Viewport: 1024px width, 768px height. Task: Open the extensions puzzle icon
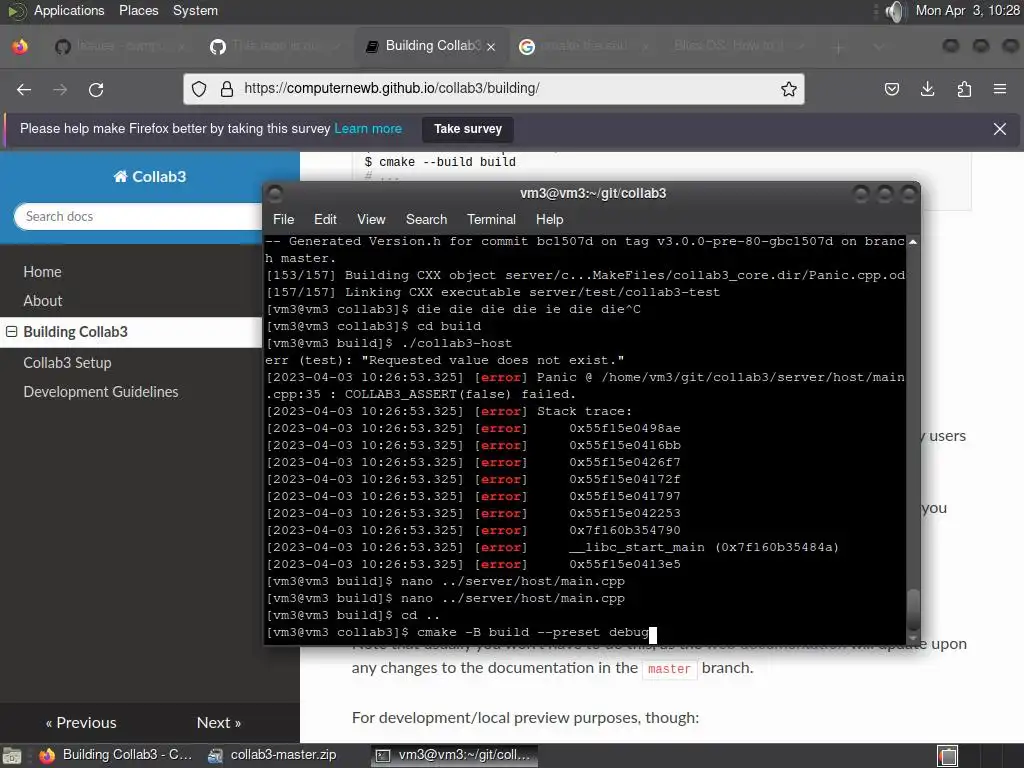pyautogui.click(x=964, y=89)
